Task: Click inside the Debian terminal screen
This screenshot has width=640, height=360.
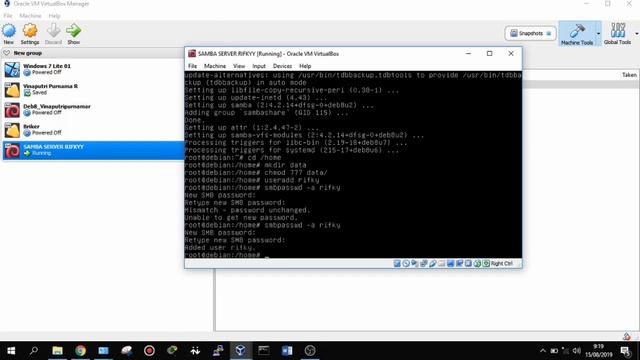Action: 353,164
